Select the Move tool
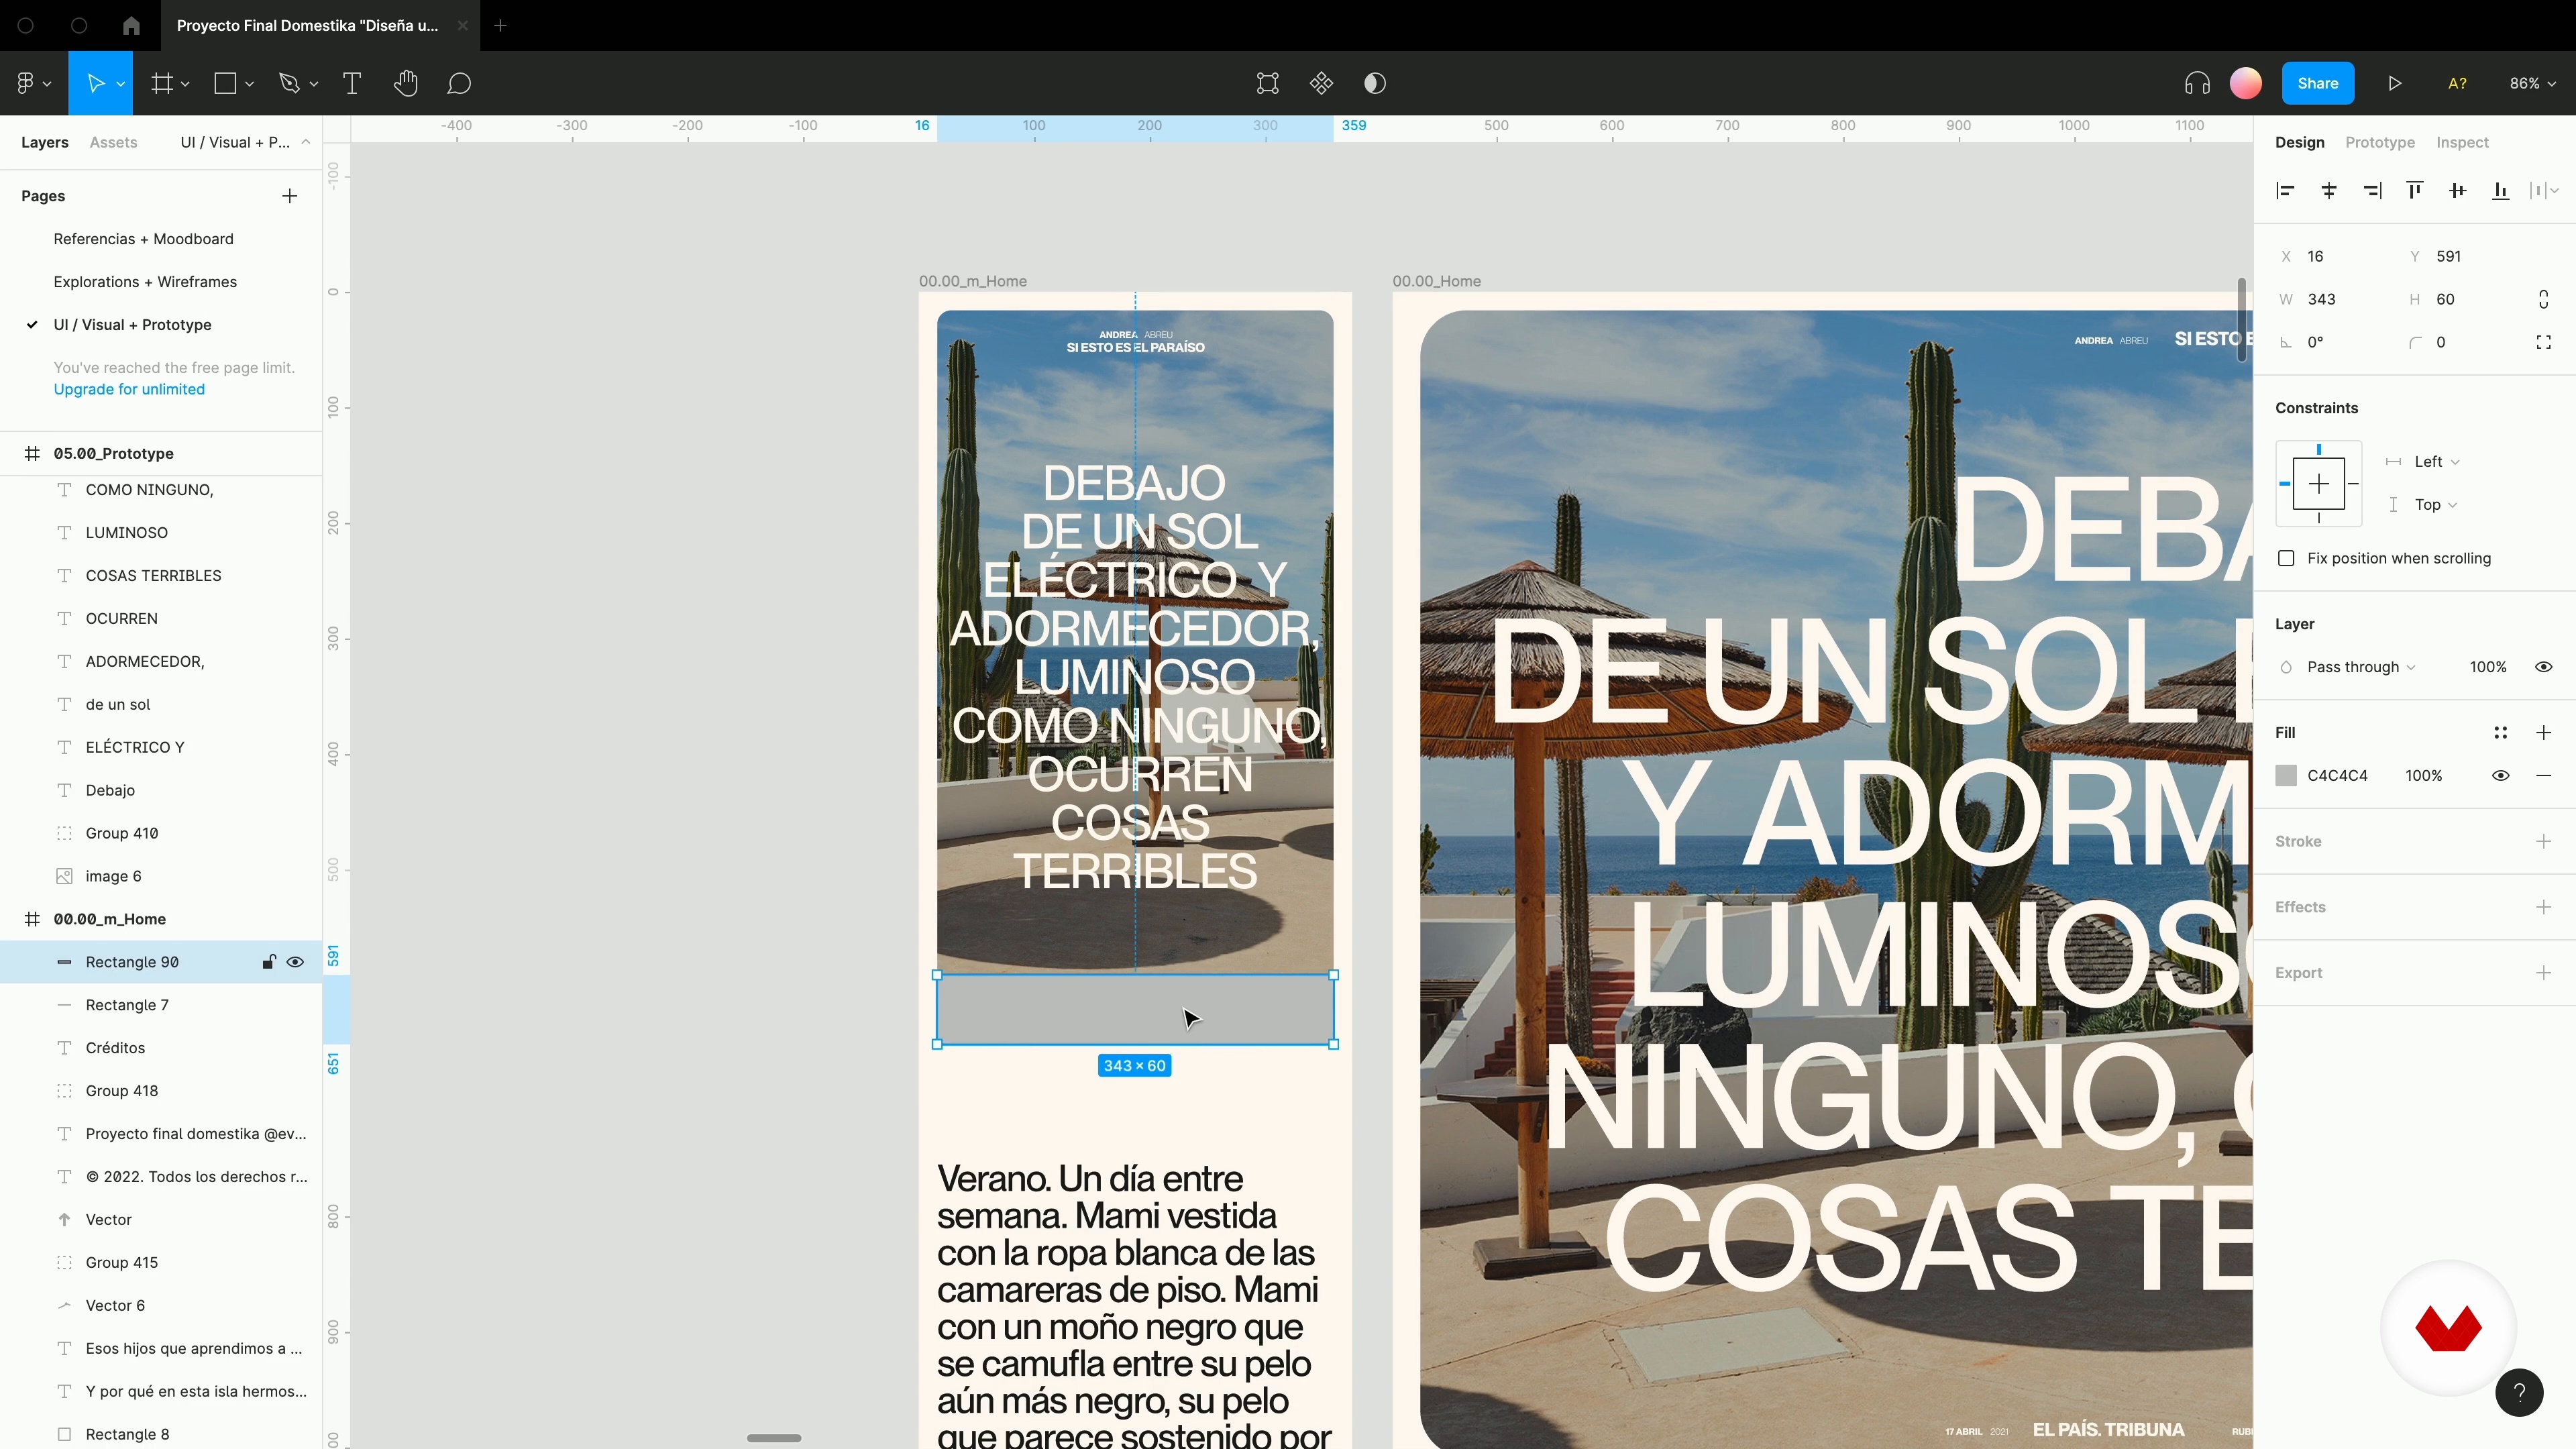 click(95, 83)
